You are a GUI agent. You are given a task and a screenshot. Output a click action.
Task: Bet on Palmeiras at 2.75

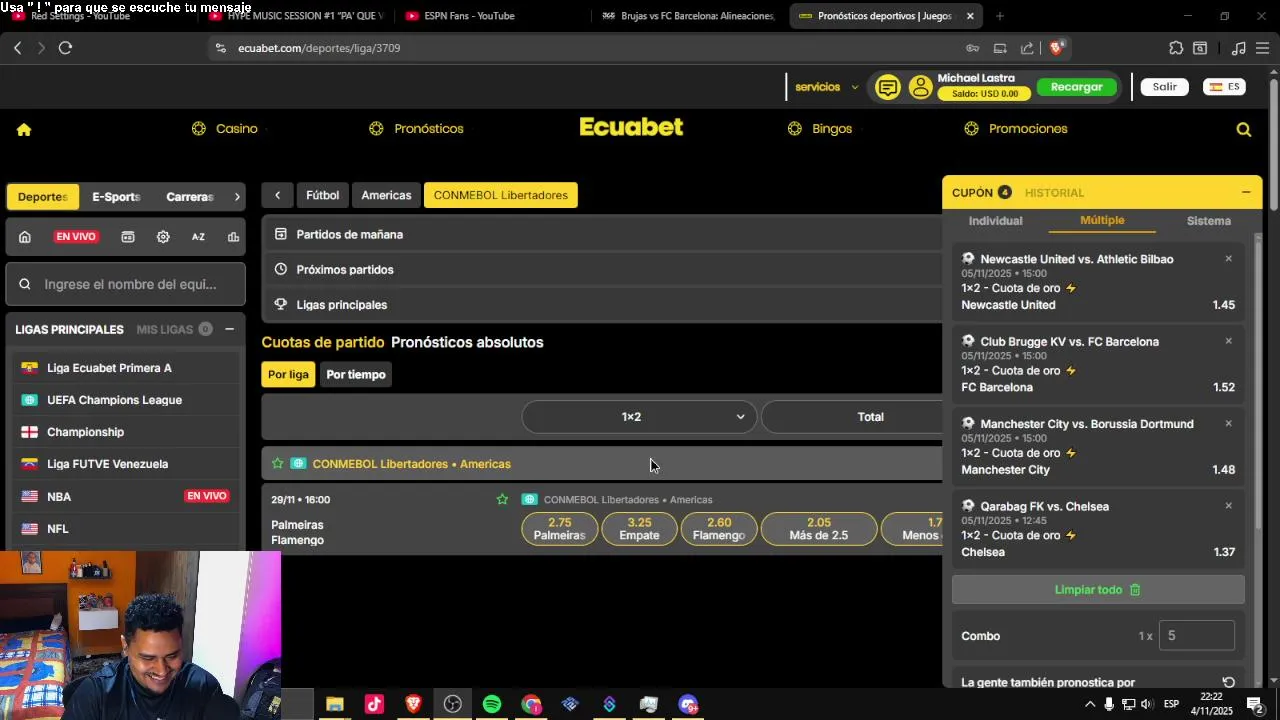pyautogui.click(x=559, y=529)
